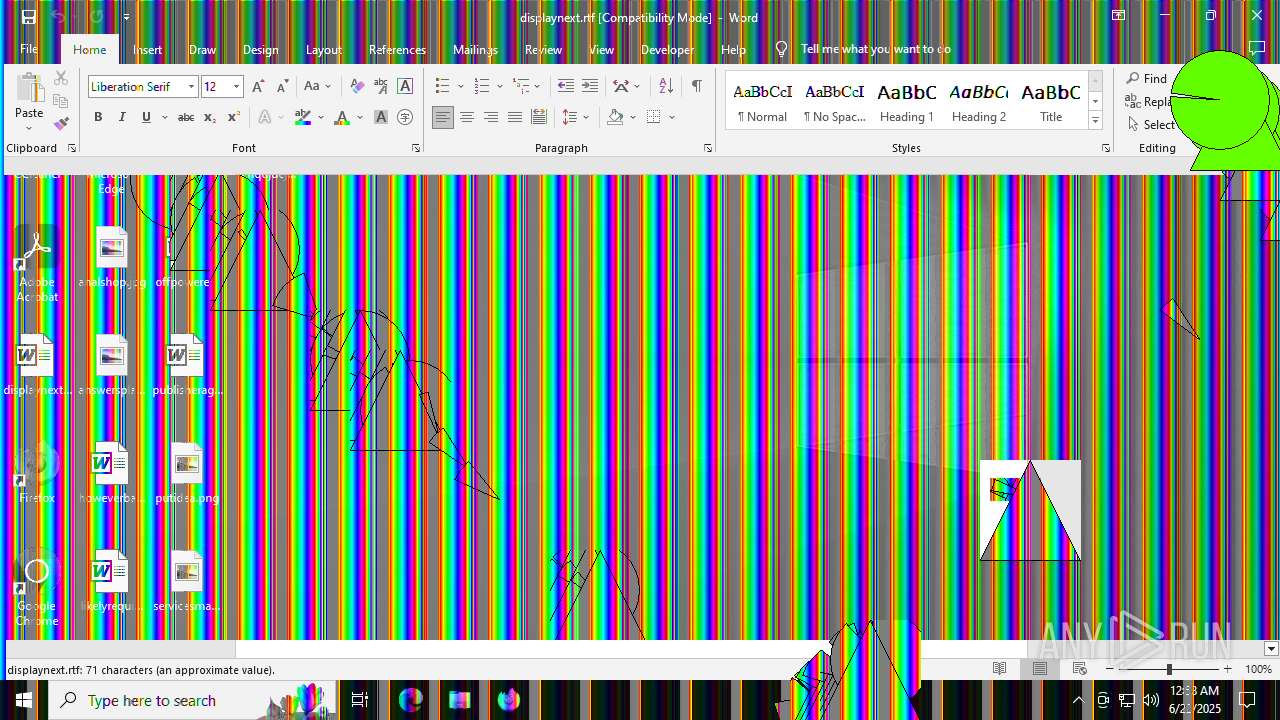This screenshot has width=1280, height=720.
Task: Toggle Italic formatting
Action: [x=122, y=118]
